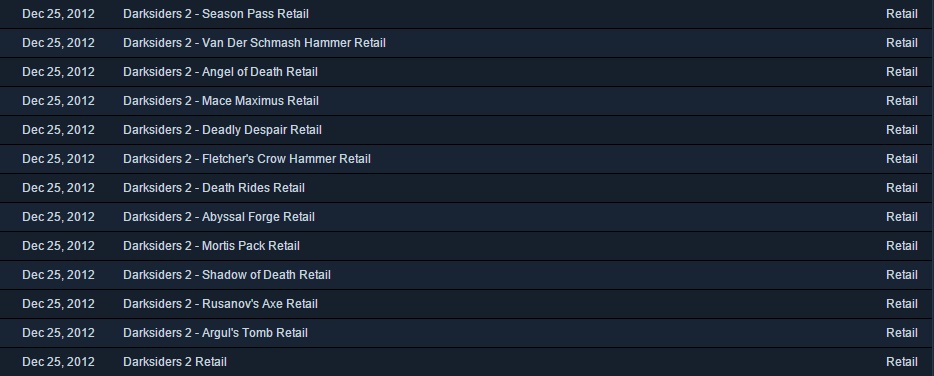Open the Darksiders 2 - Fletcher's Crow Hammer Retail entry
Image resolution: width=934 pixels, height=376 pixels.
click(247, 159)
